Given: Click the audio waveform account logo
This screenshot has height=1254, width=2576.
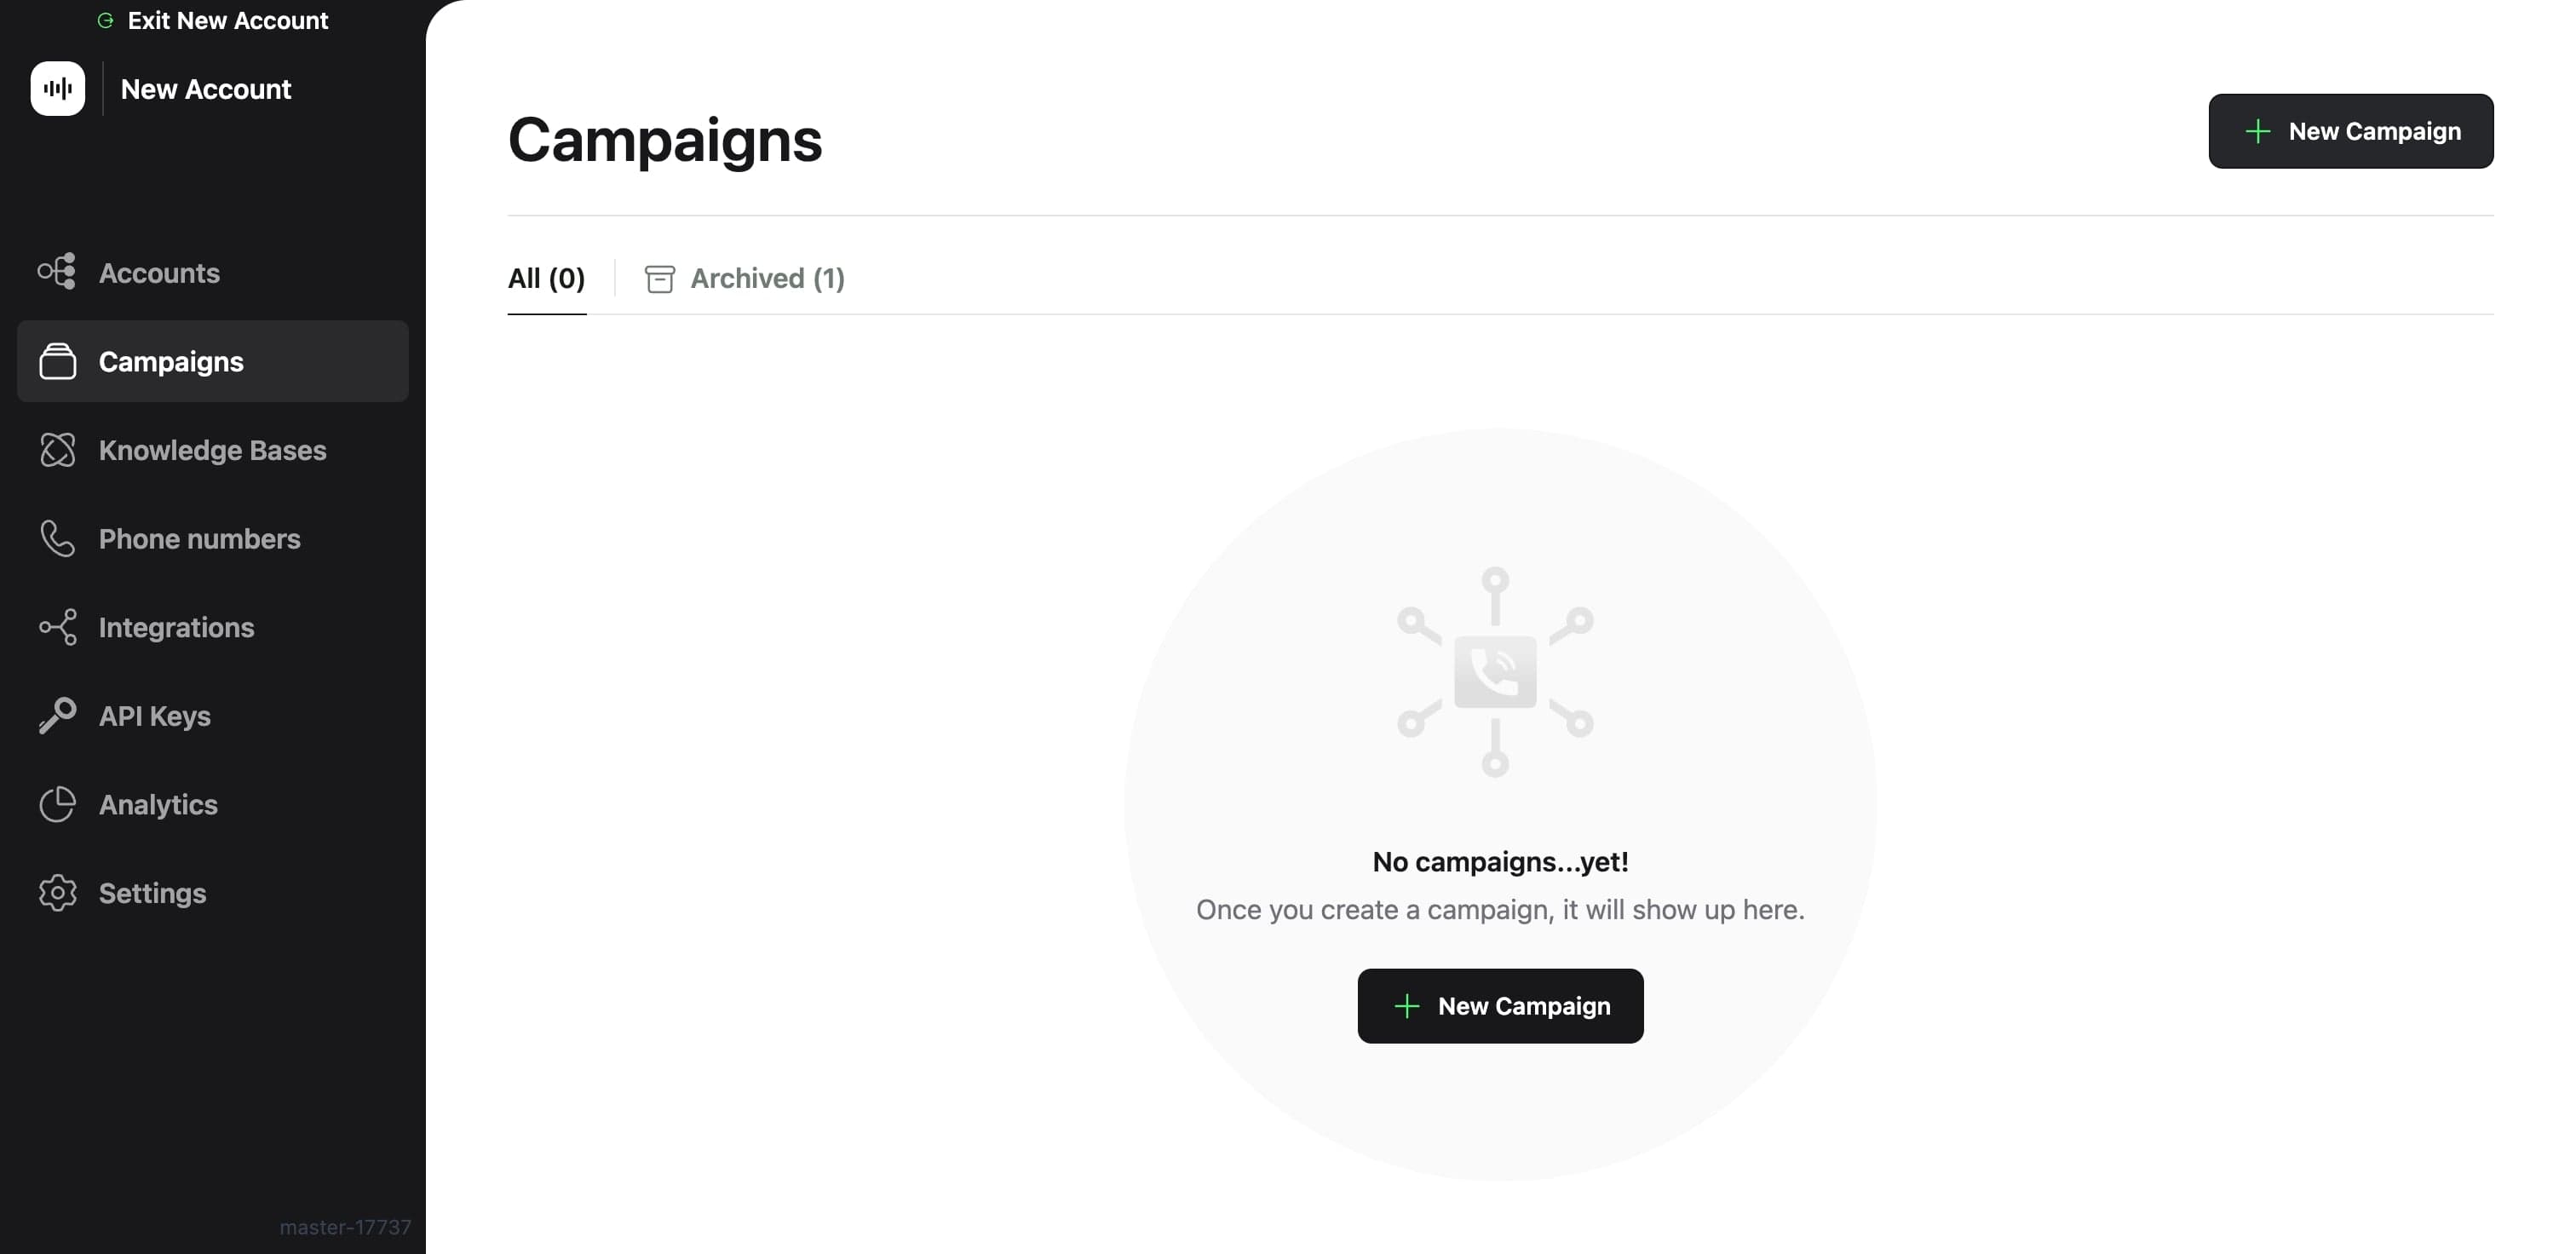Looking at the screenshot, I should coord(58,89).
